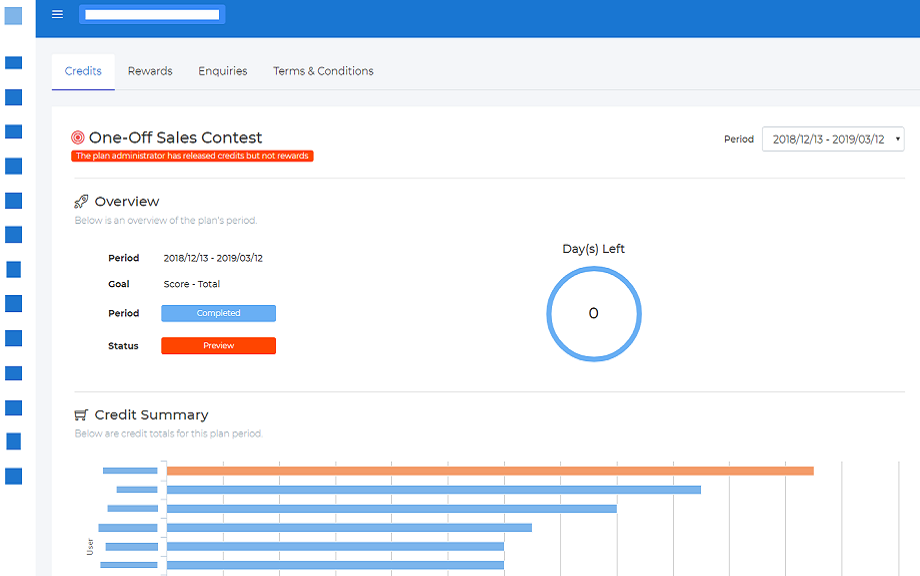Screen dimensions: 920x576
Task: Click the Day(s) Left progress circle
Action: (593, 313)
